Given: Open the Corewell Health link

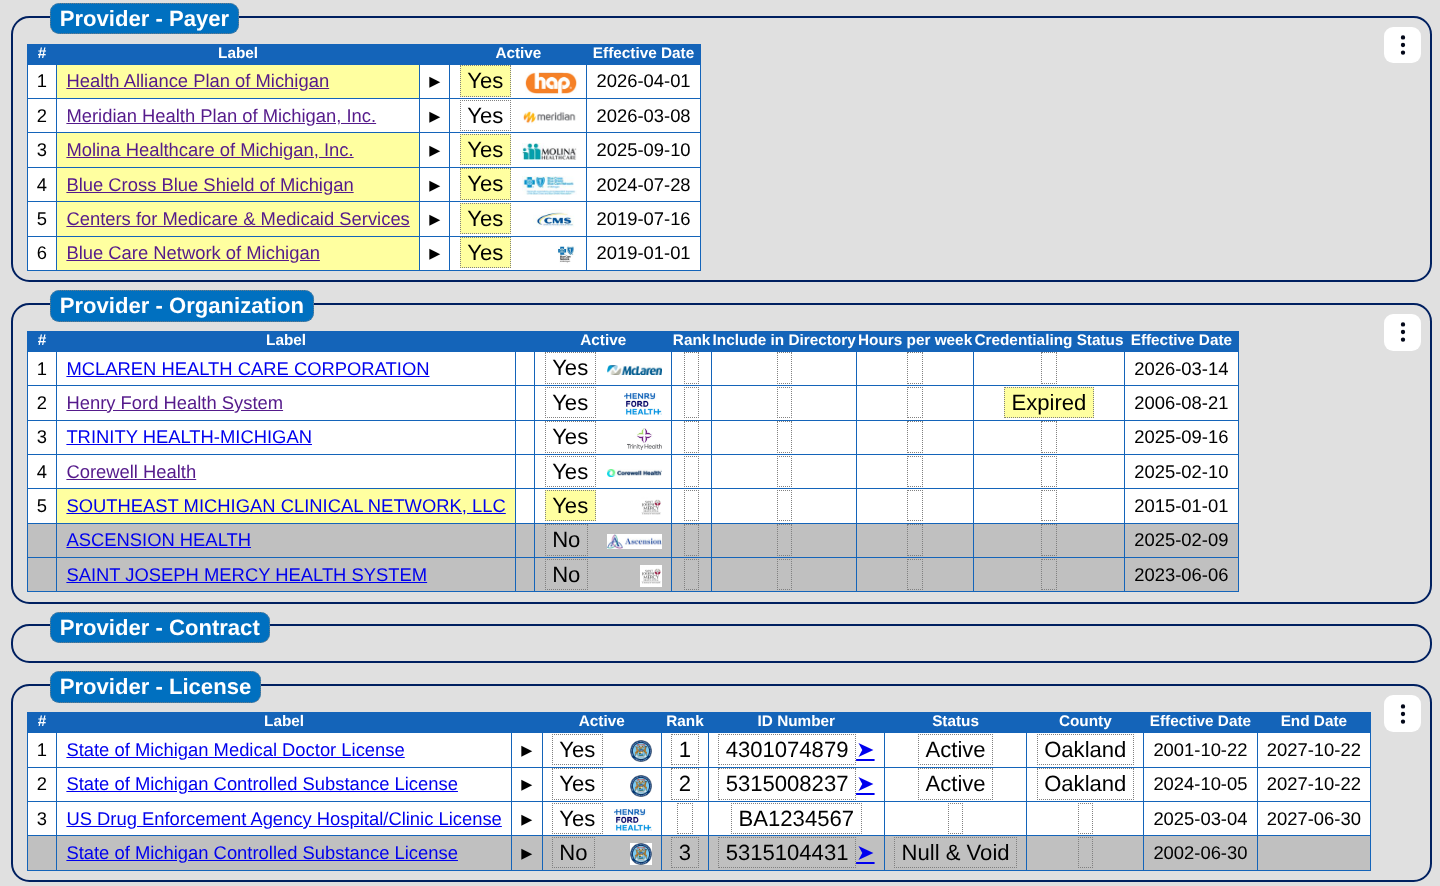Looking at the screenshot, I should point(131,472).
